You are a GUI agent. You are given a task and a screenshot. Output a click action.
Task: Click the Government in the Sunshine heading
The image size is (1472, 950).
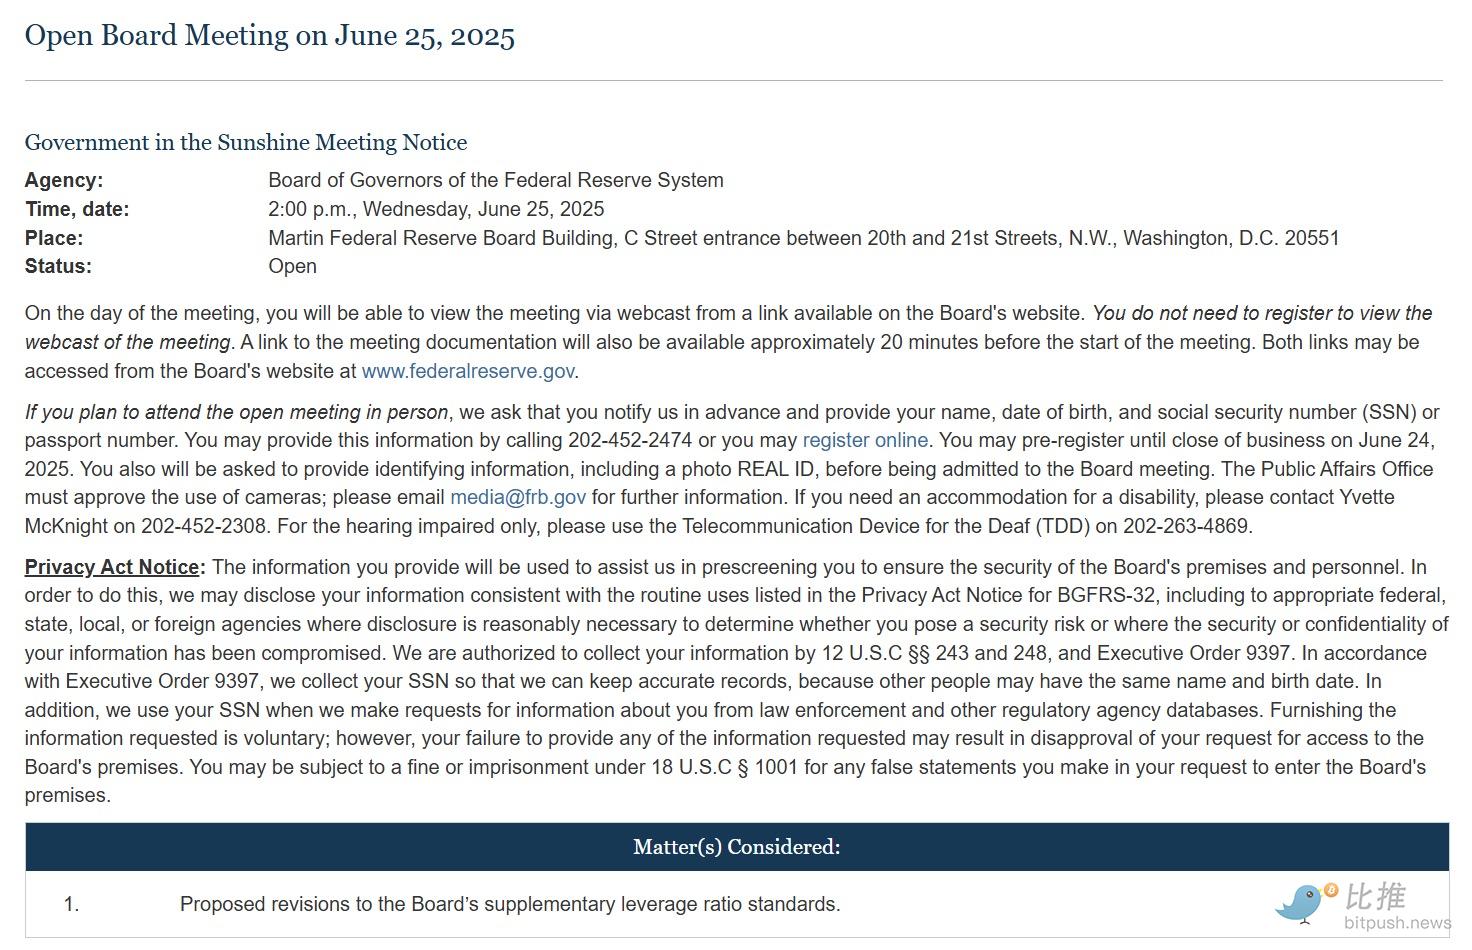tap(246, 142)
